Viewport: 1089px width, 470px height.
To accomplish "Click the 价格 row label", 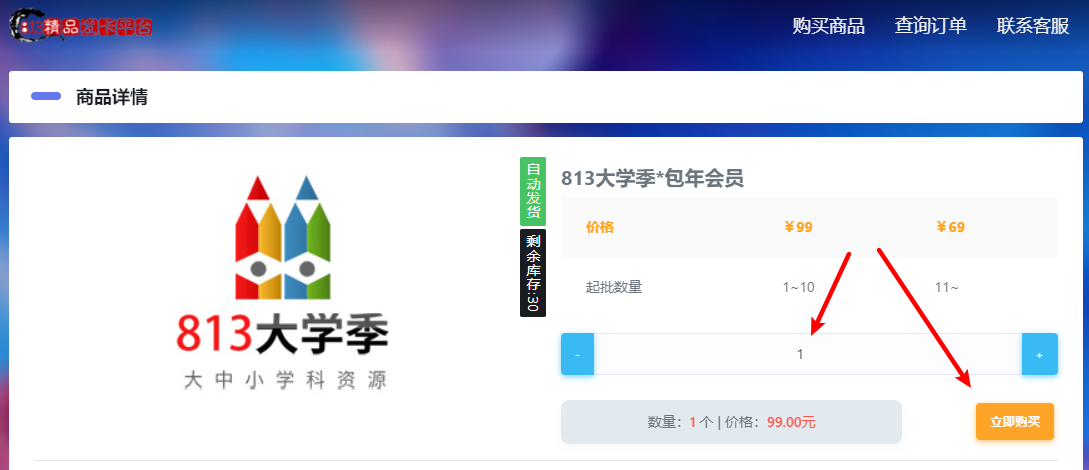I will [600, 227].
